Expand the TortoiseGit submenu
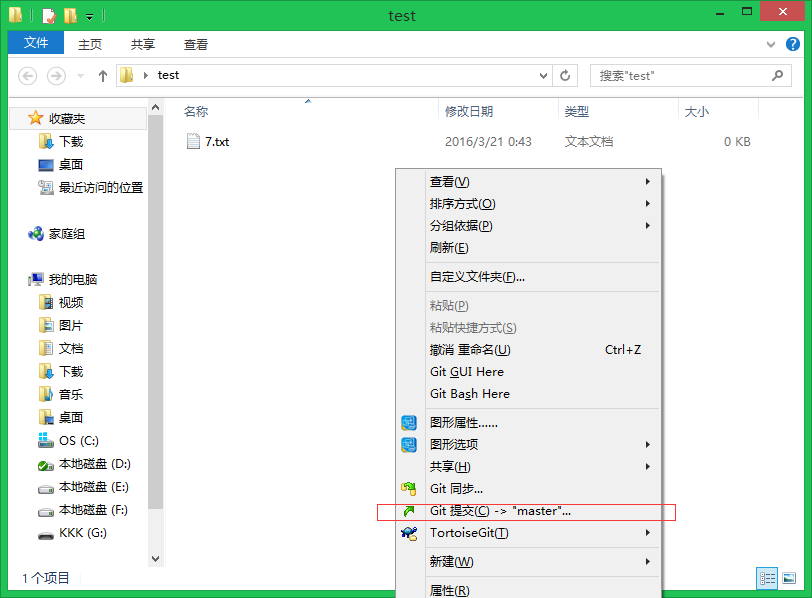Image resolution: width=812 pixels, height=598 pixels. point(648,533)
